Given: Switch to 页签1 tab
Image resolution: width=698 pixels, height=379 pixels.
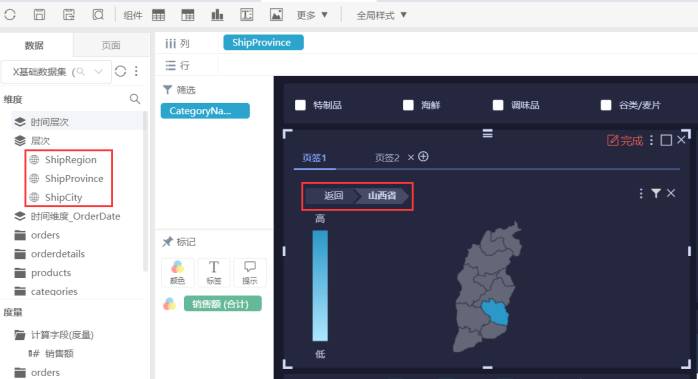Looking at the screenshot, I should (314, 158).
